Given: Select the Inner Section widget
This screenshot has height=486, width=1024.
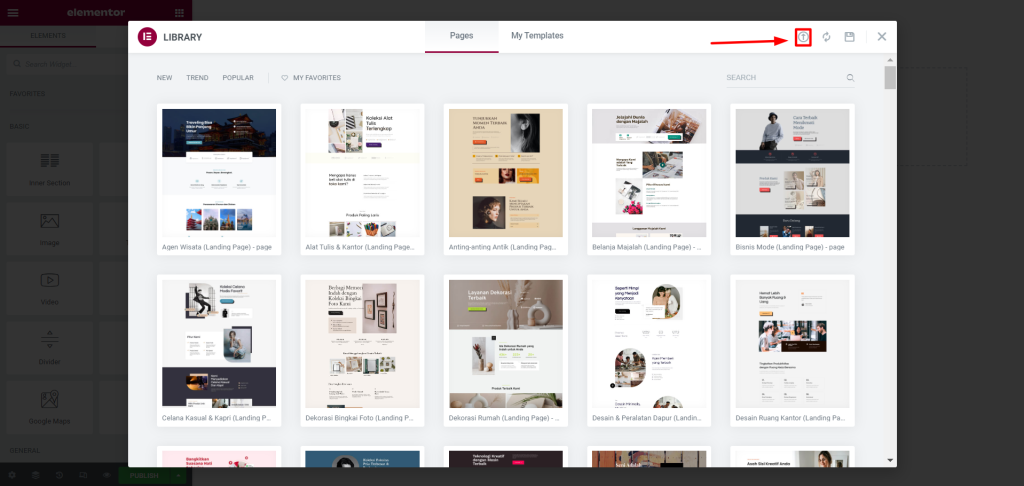Looking at the screenshot, I should click(50, 170).
